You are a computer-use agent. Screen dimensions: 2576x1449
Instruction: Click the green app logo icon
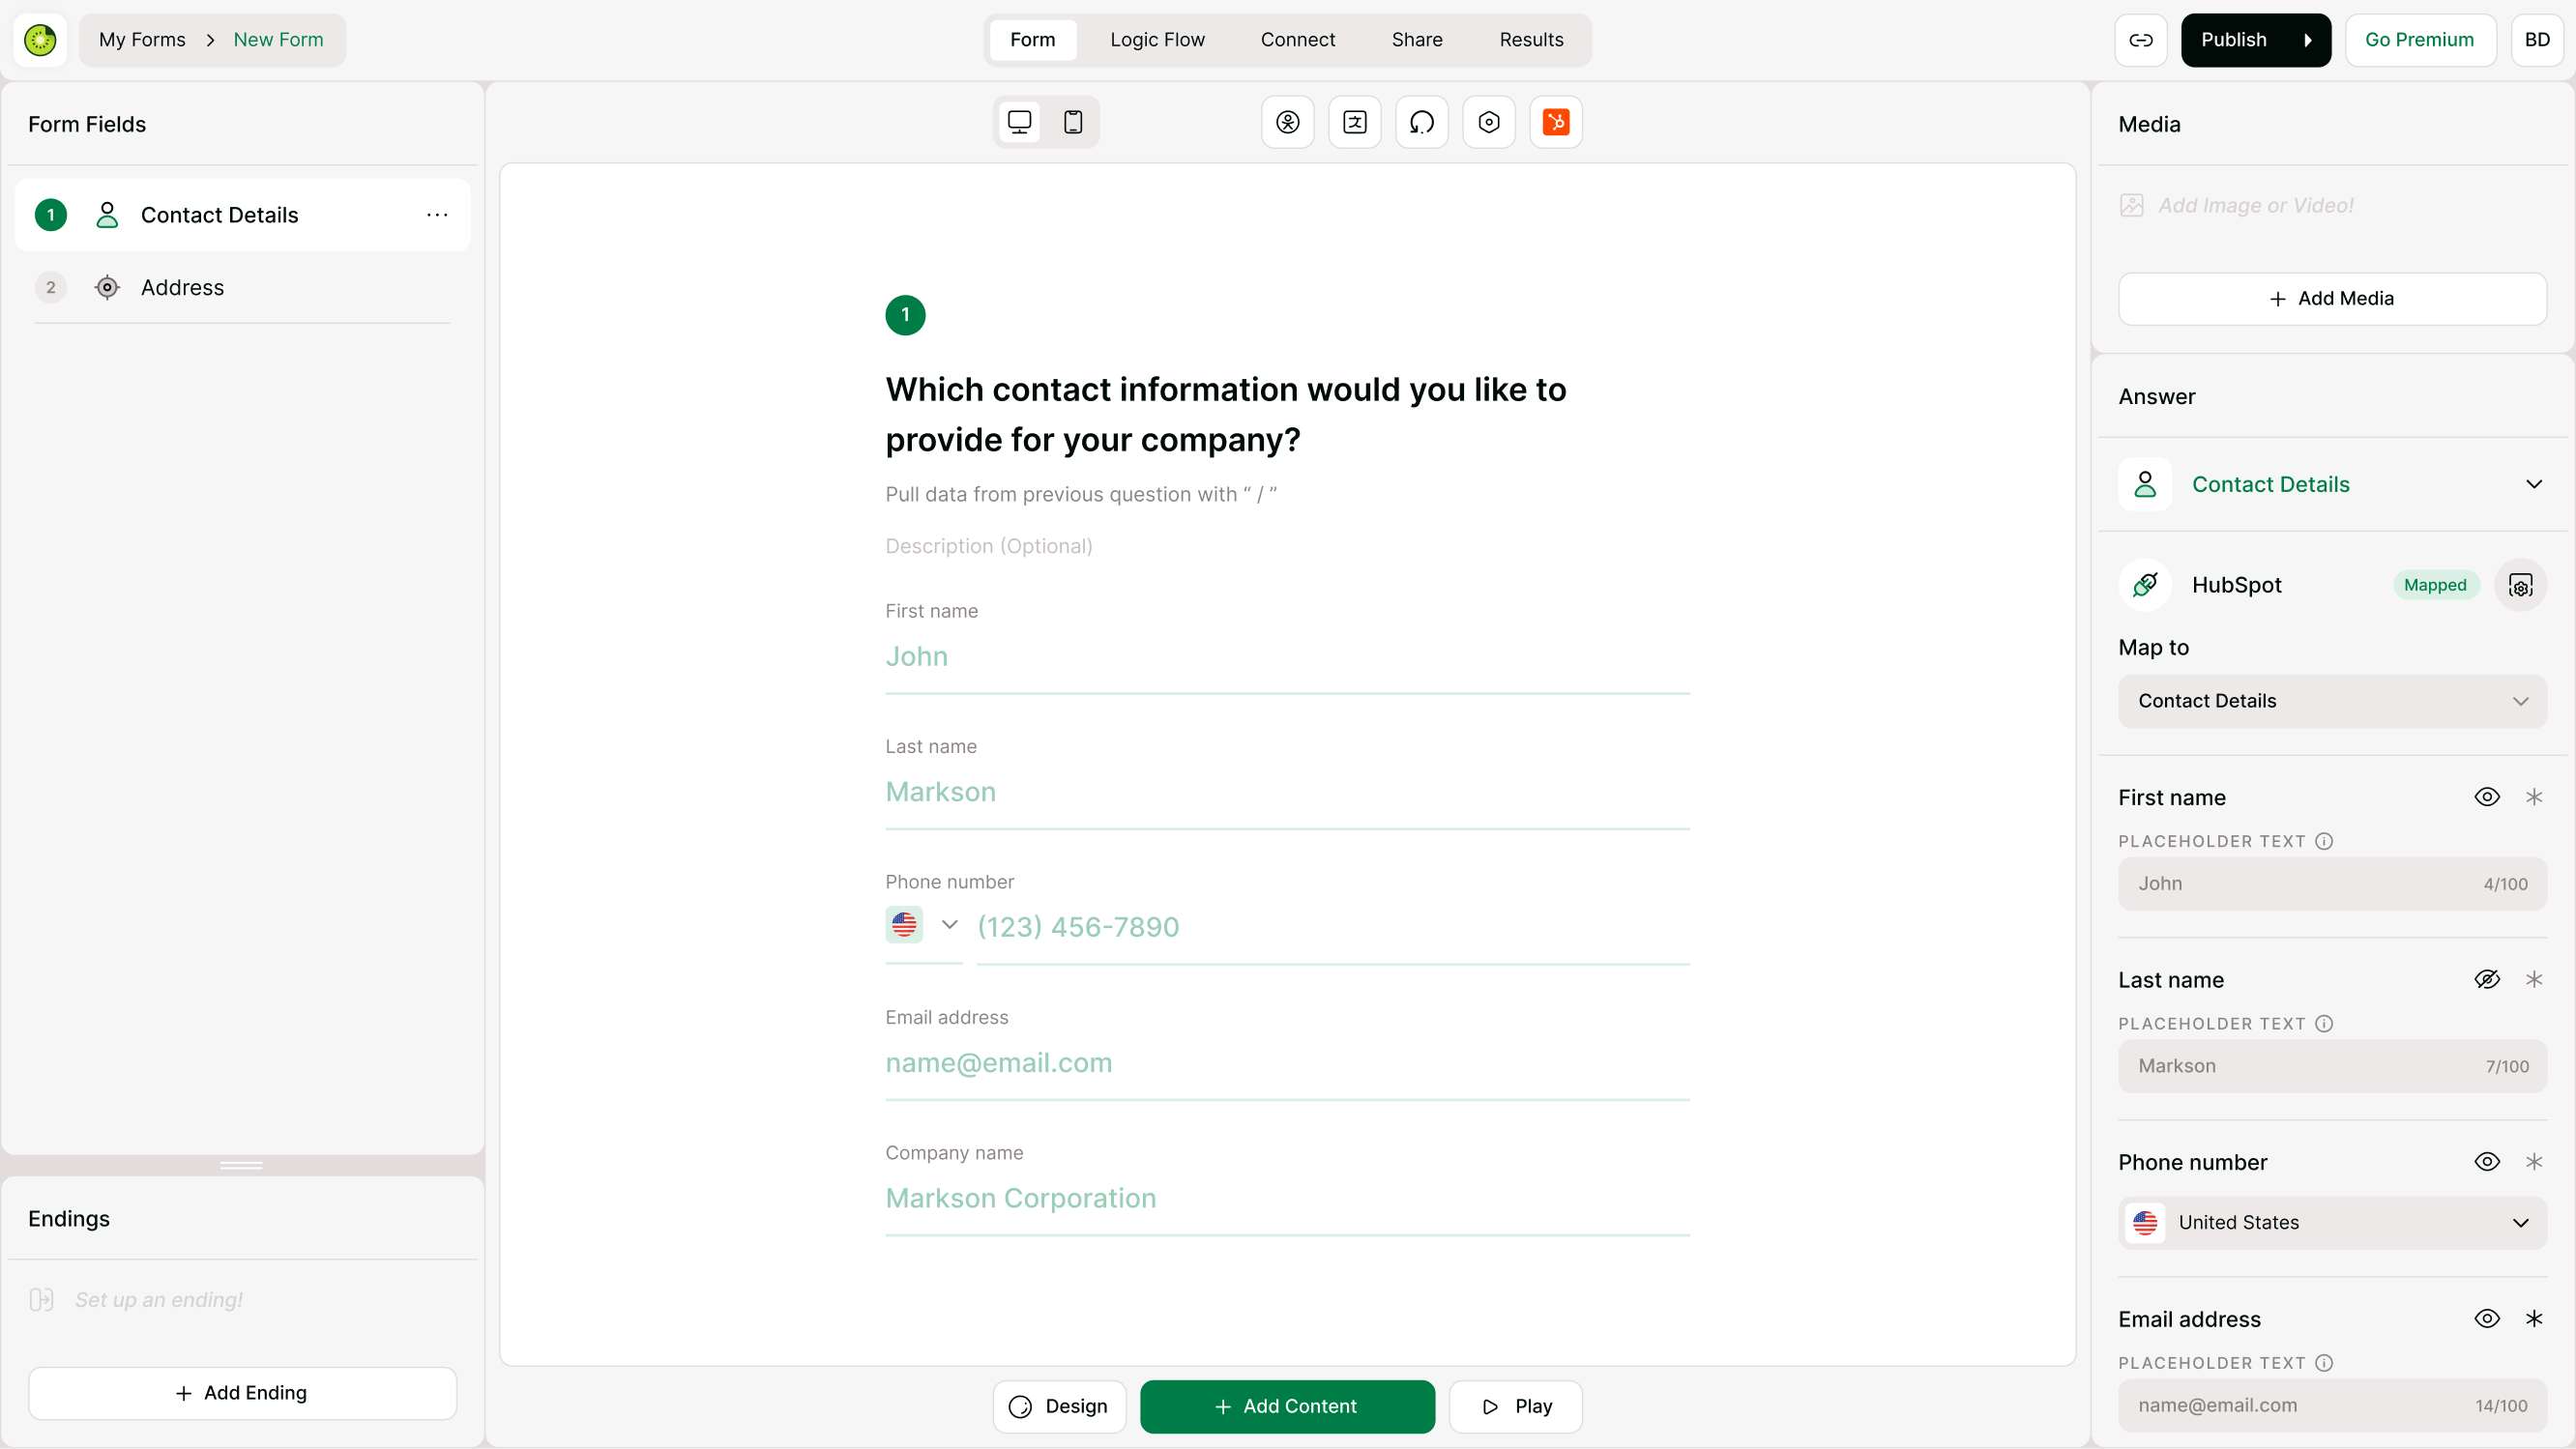(x=40, y=40)
